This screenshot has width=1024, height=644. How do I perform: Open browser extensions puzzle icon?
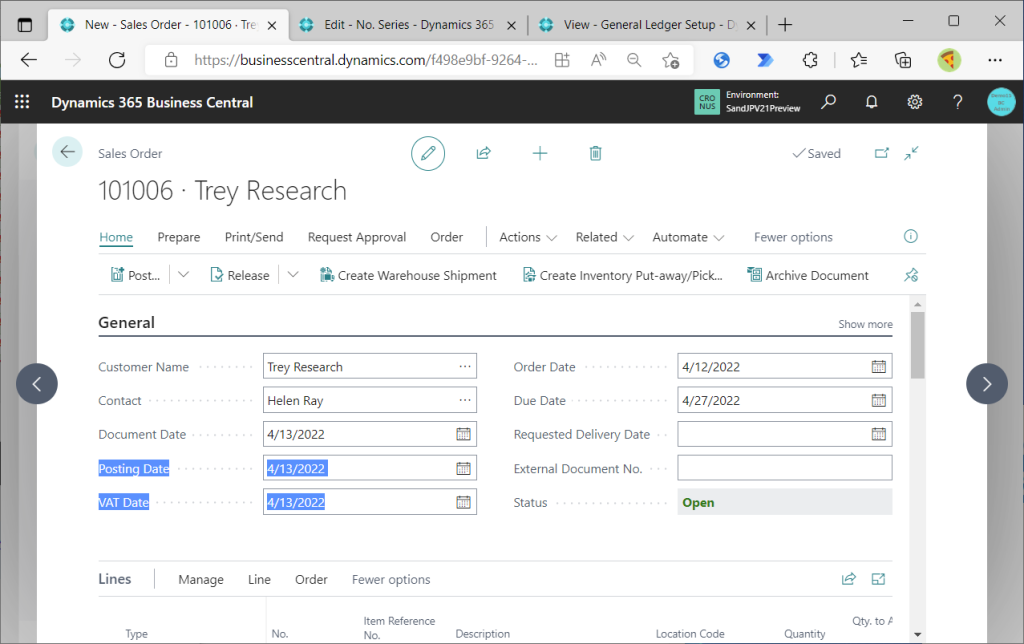coord(810,60)
